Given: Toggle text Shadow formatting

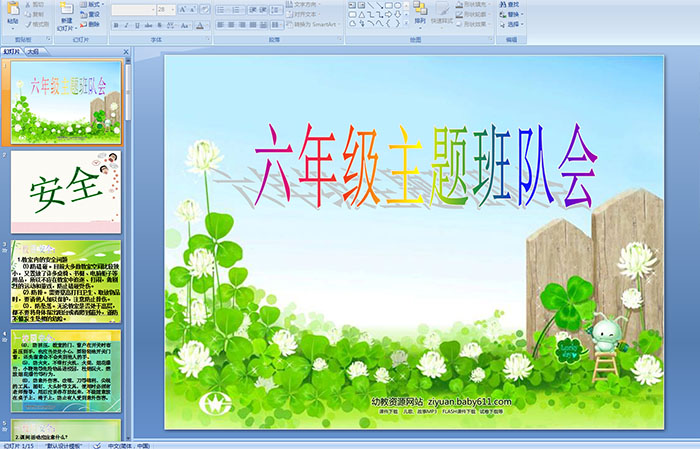Looking at the screenshot, I should point(159,25).
